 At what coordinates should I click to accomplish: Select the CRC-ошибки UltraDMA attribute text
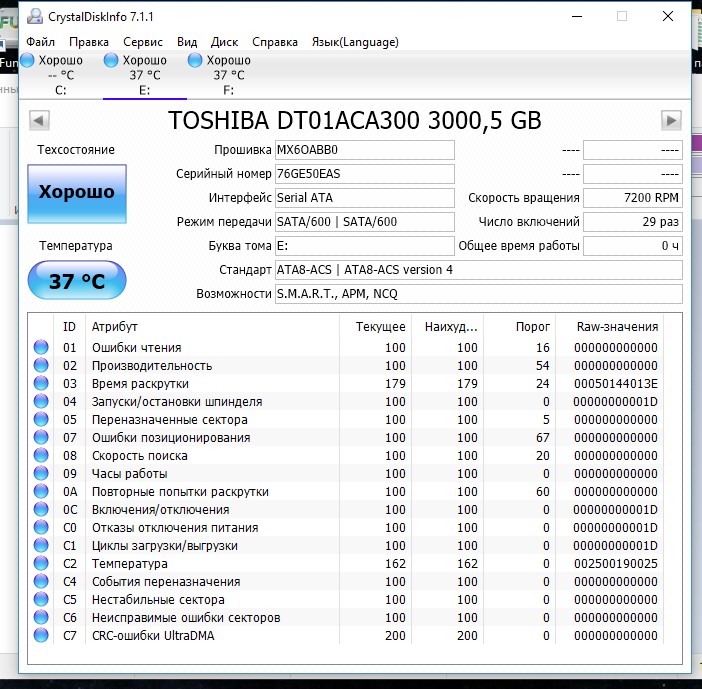coord(153,636)
